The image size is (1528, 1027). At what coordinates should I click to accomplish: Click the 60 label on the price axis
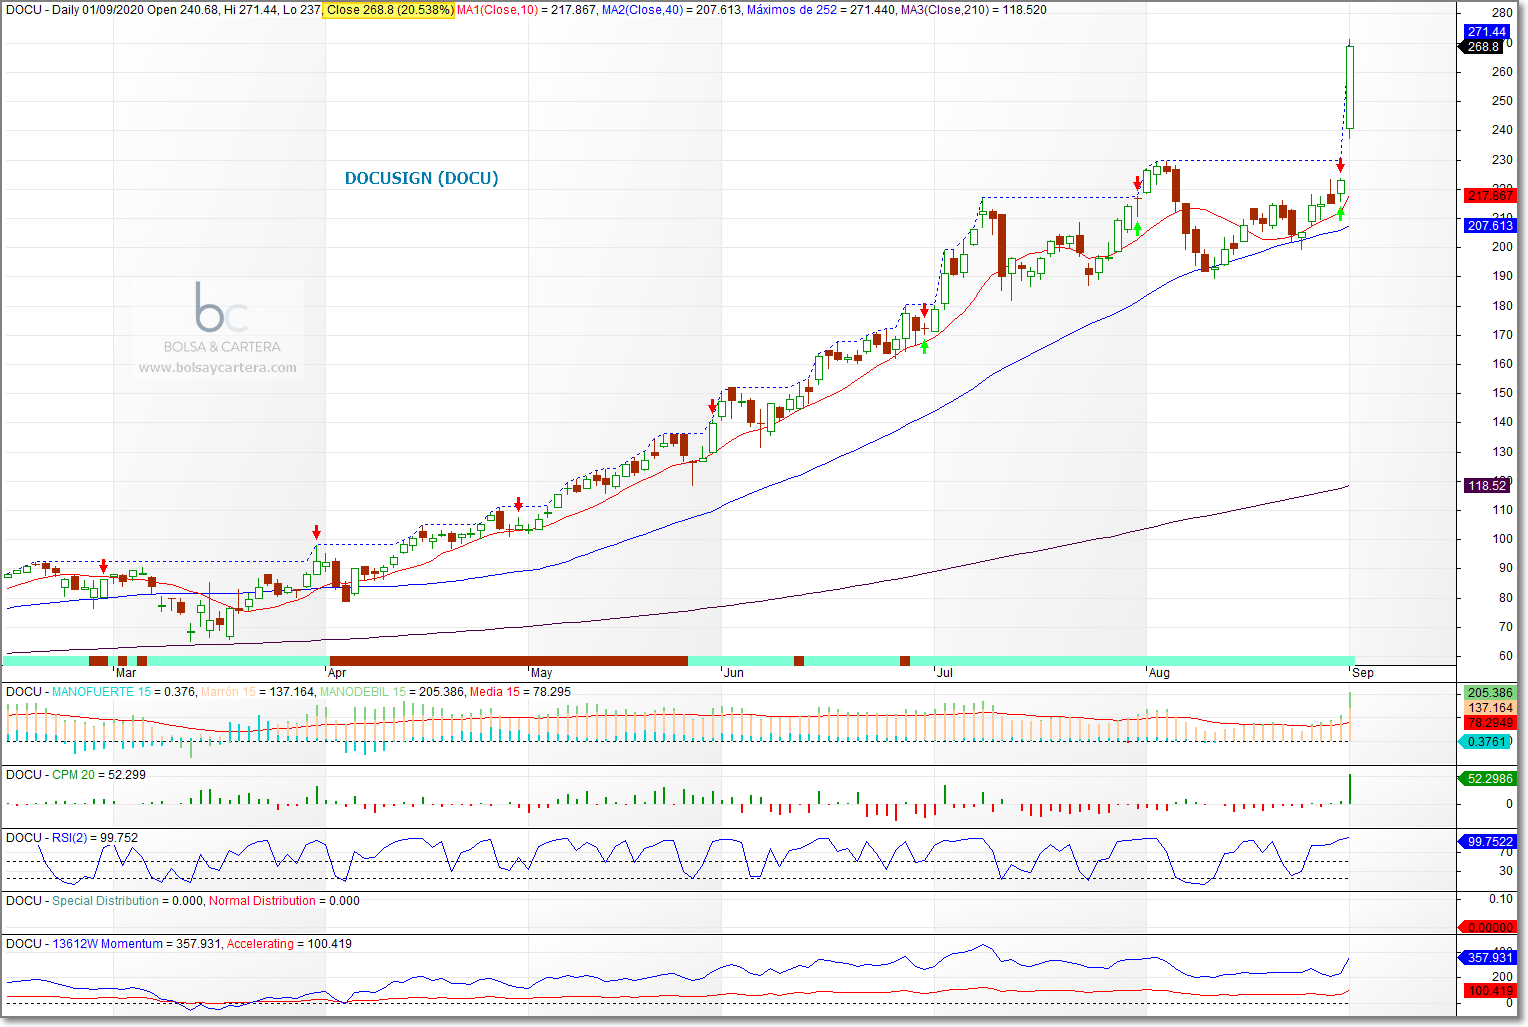click(1506, 656)
